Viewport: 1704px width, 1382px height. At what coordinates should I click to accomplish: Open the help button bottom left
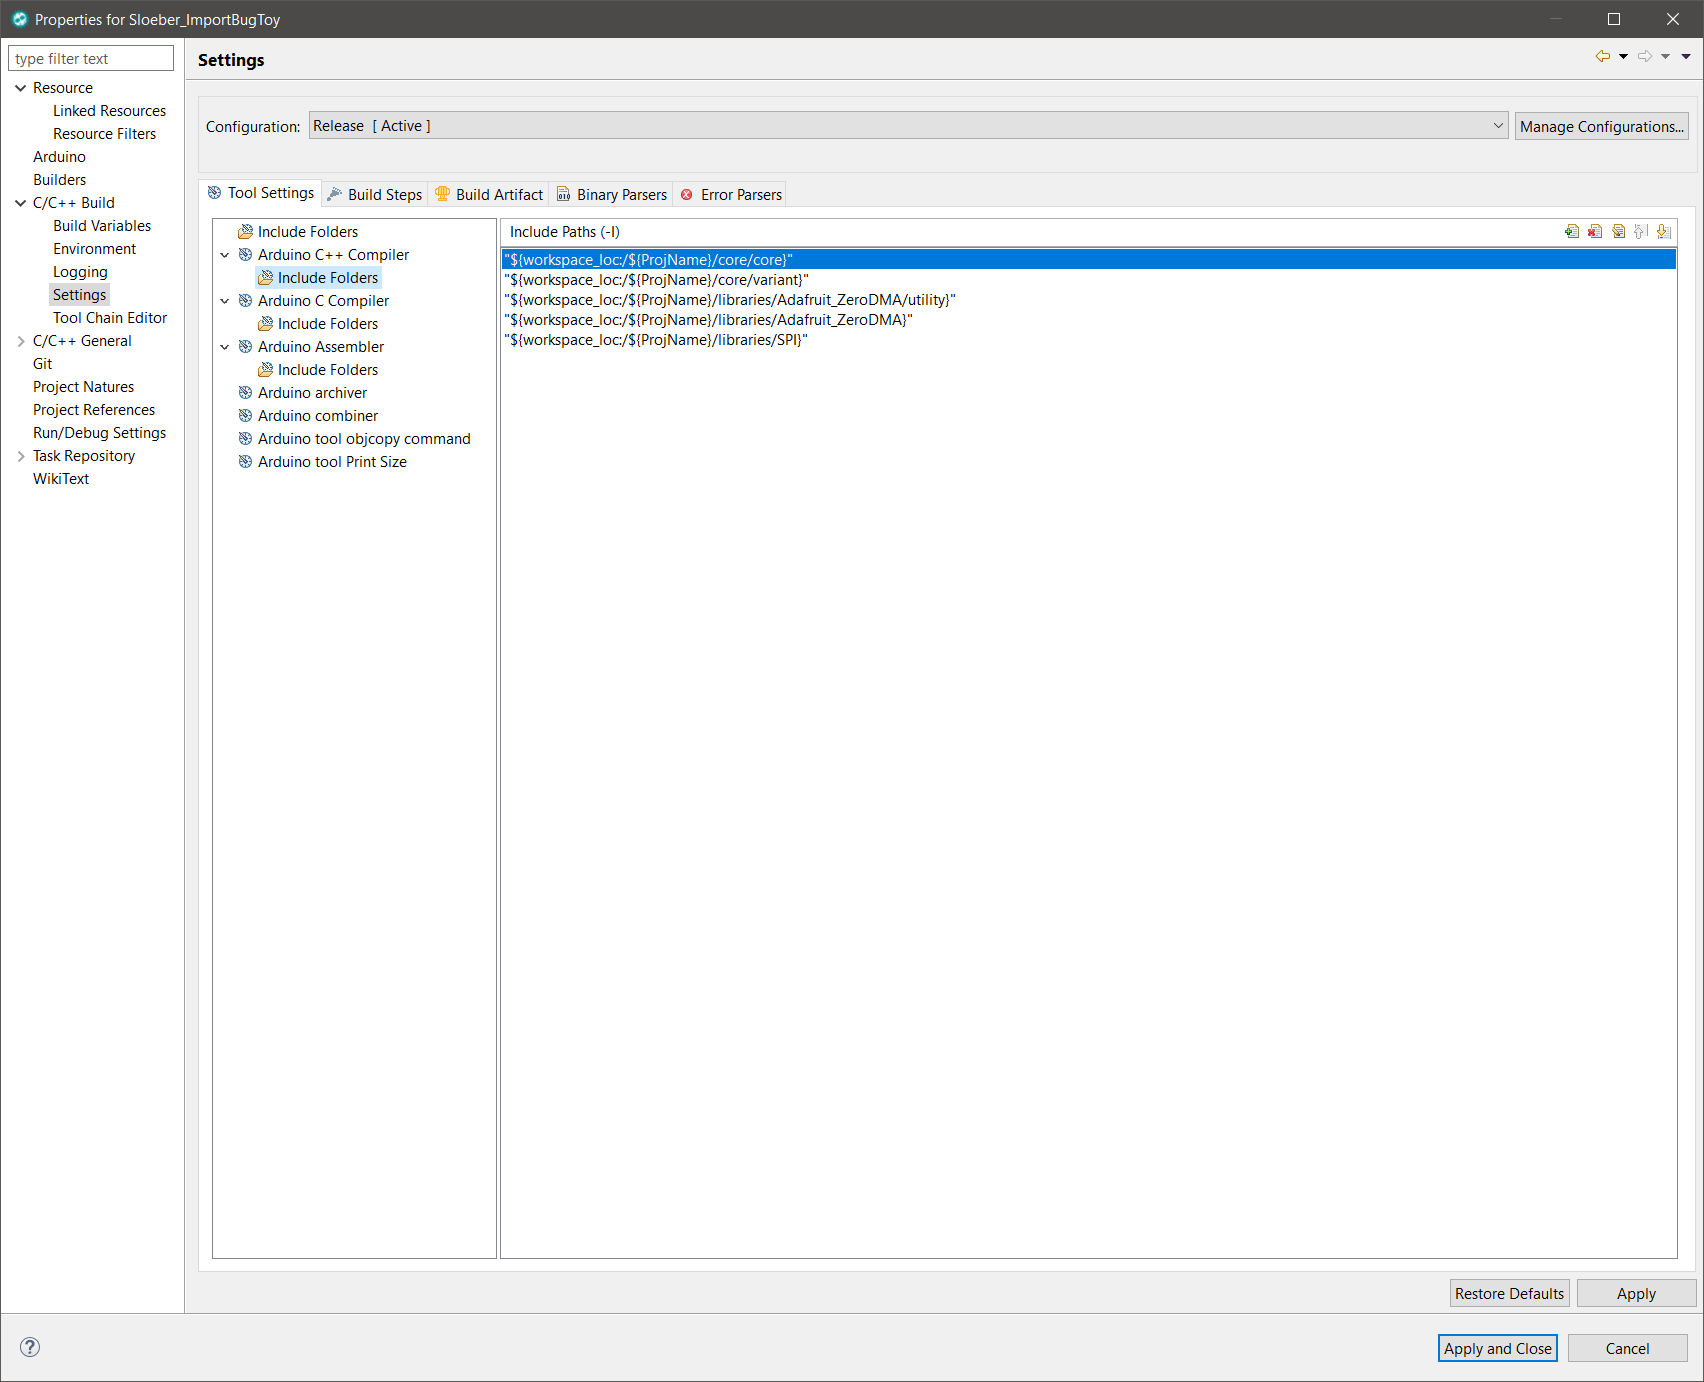coord(30,1347)
